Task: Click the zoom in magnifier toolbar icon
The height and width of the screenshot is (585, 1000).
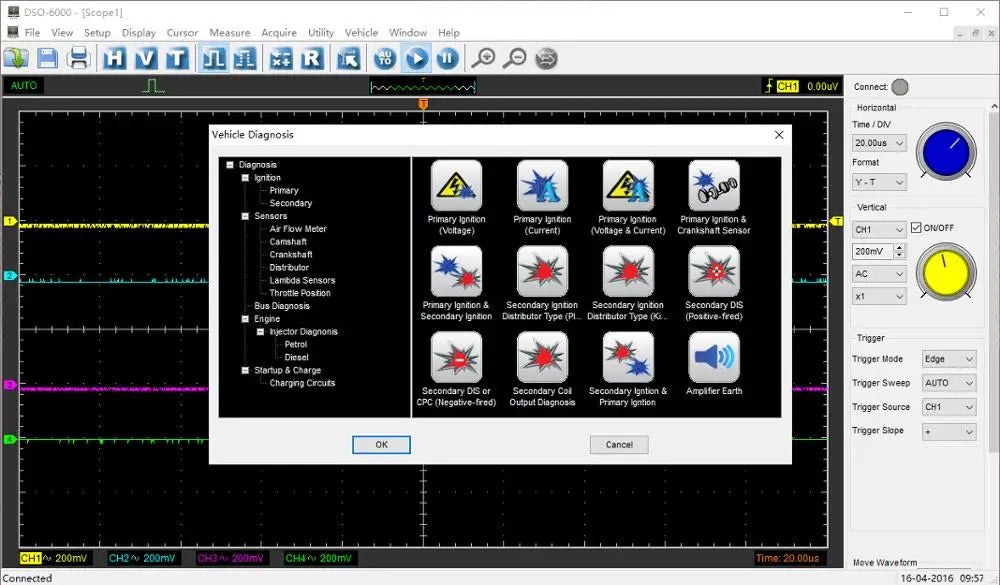Action: [483, 58]
